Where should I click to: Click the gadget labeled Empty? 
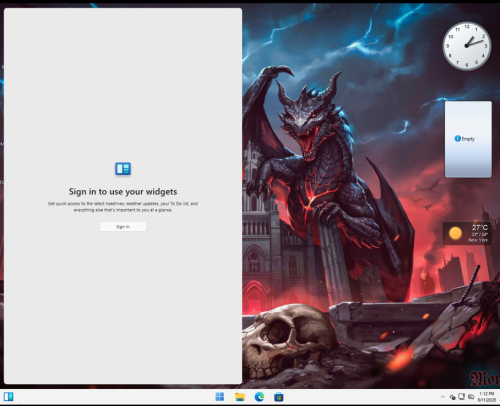(468, 139)
